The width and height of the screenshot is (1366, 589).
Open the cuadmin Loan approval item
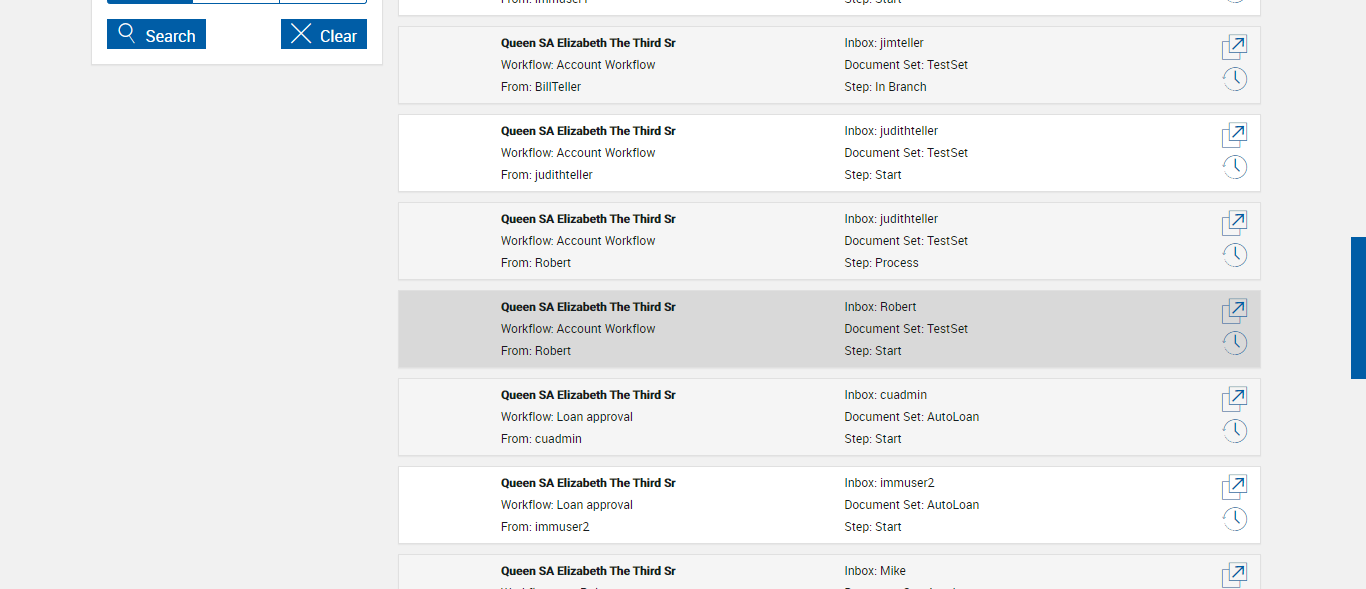1235,399
